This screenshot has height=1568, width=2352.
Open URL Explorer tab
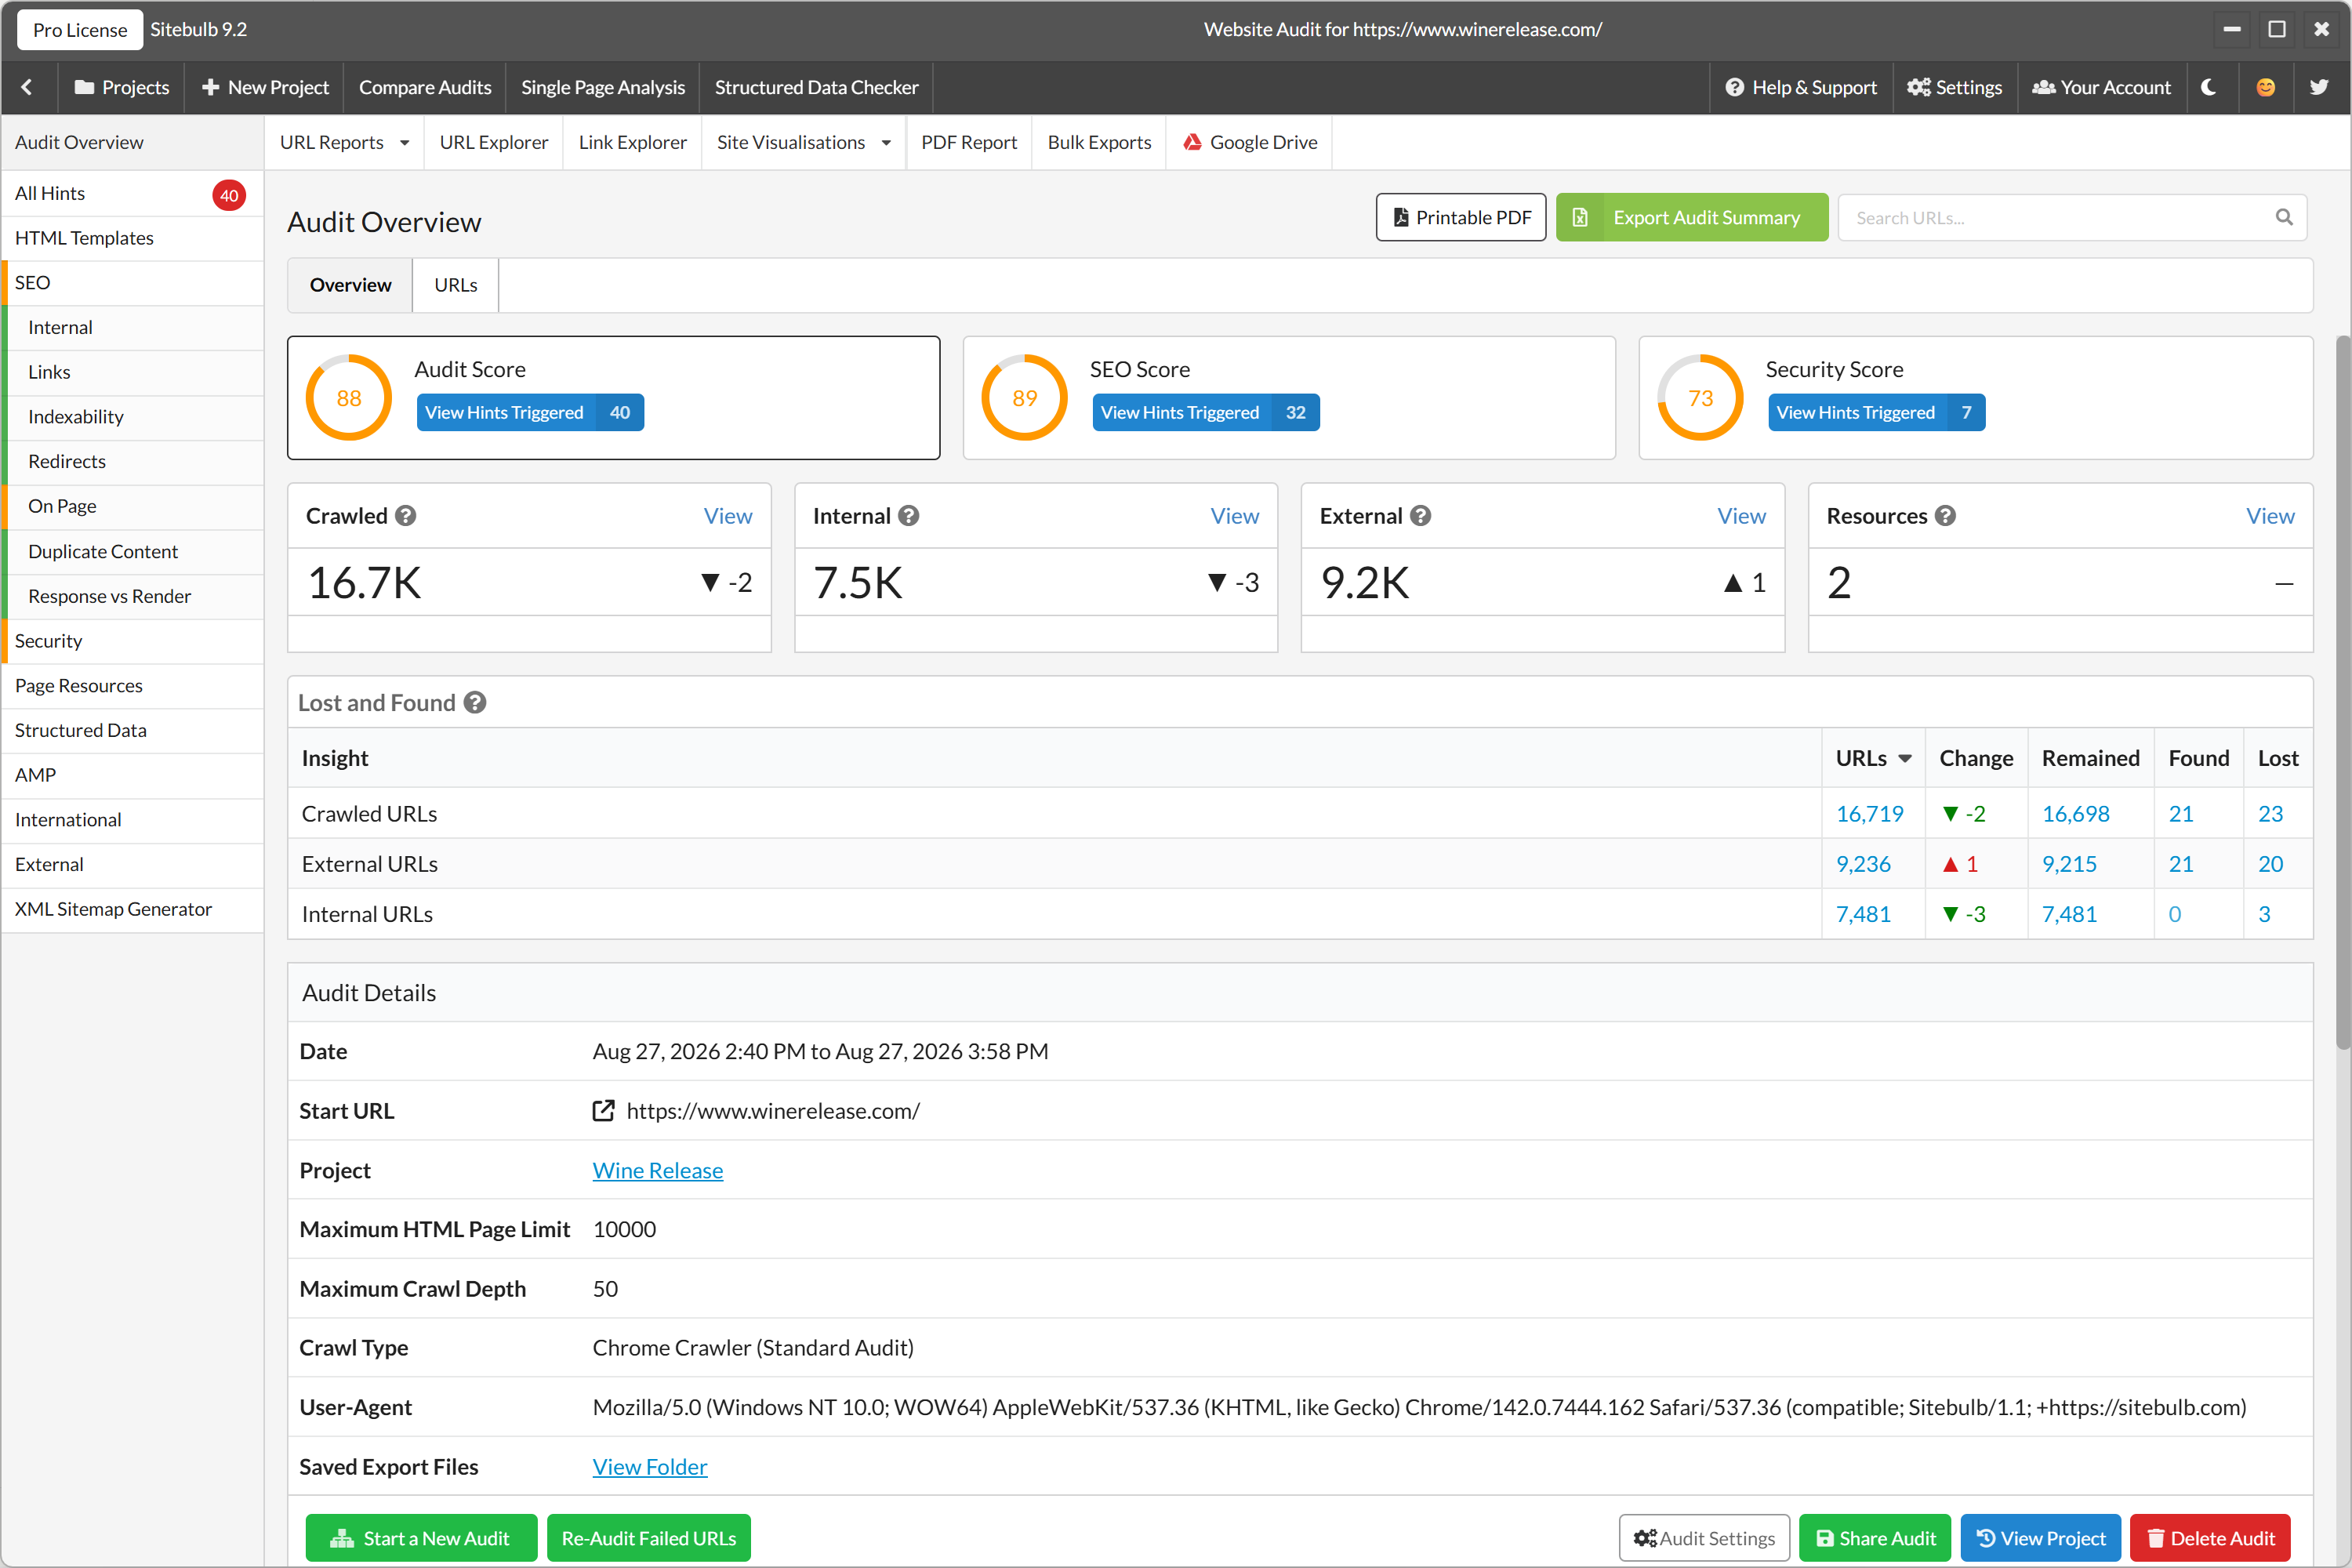(x=494, y=142)
